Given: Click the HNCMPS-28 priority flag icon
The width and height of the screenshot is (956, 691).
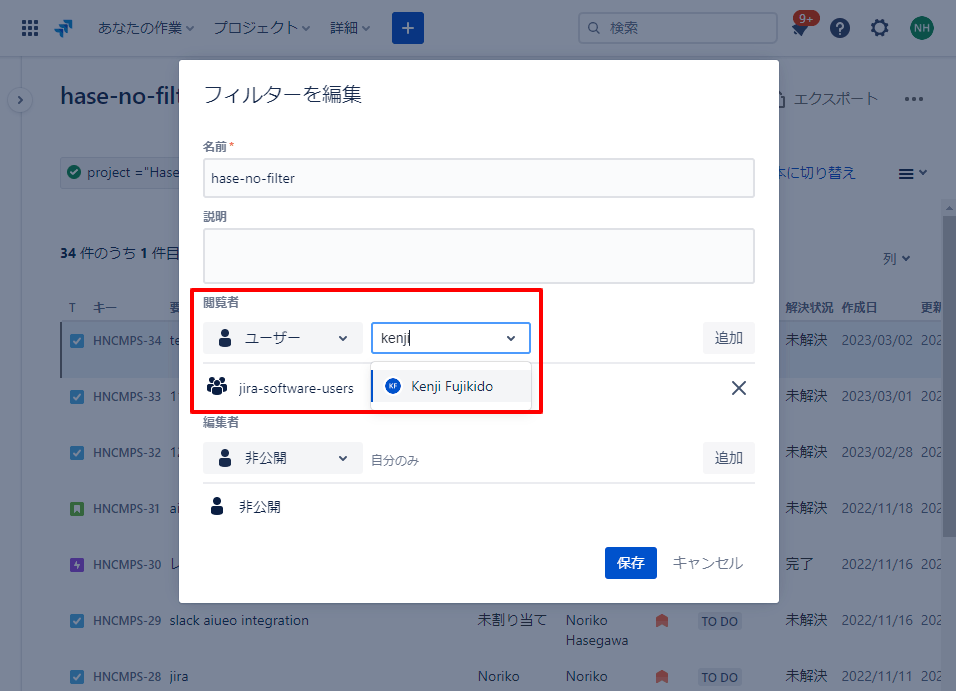Looking at the screenshot, I should tap(662, 677).
